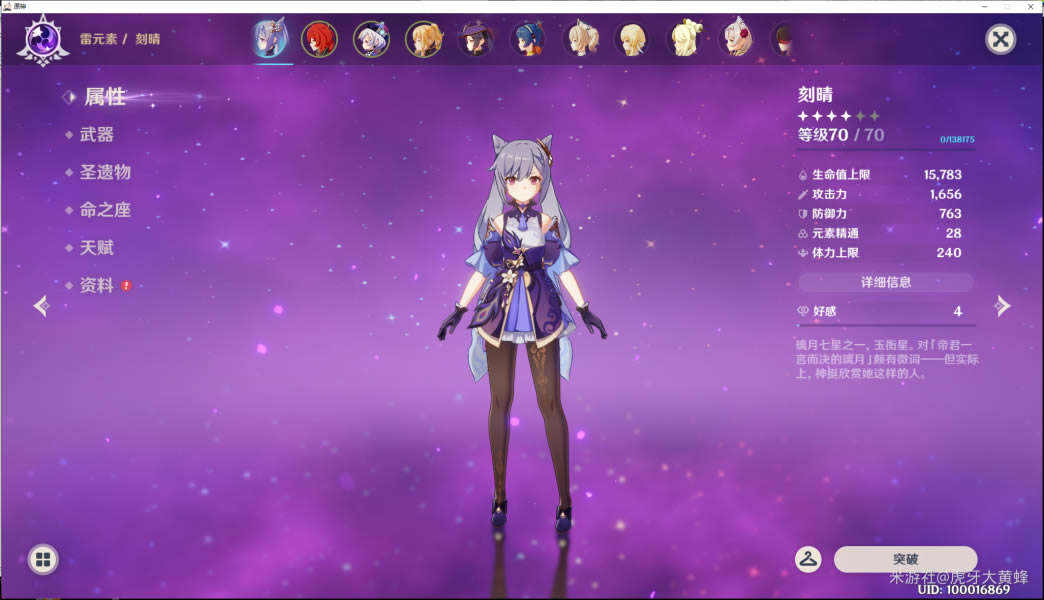Click the hanger outfit icon

[808, 560]
